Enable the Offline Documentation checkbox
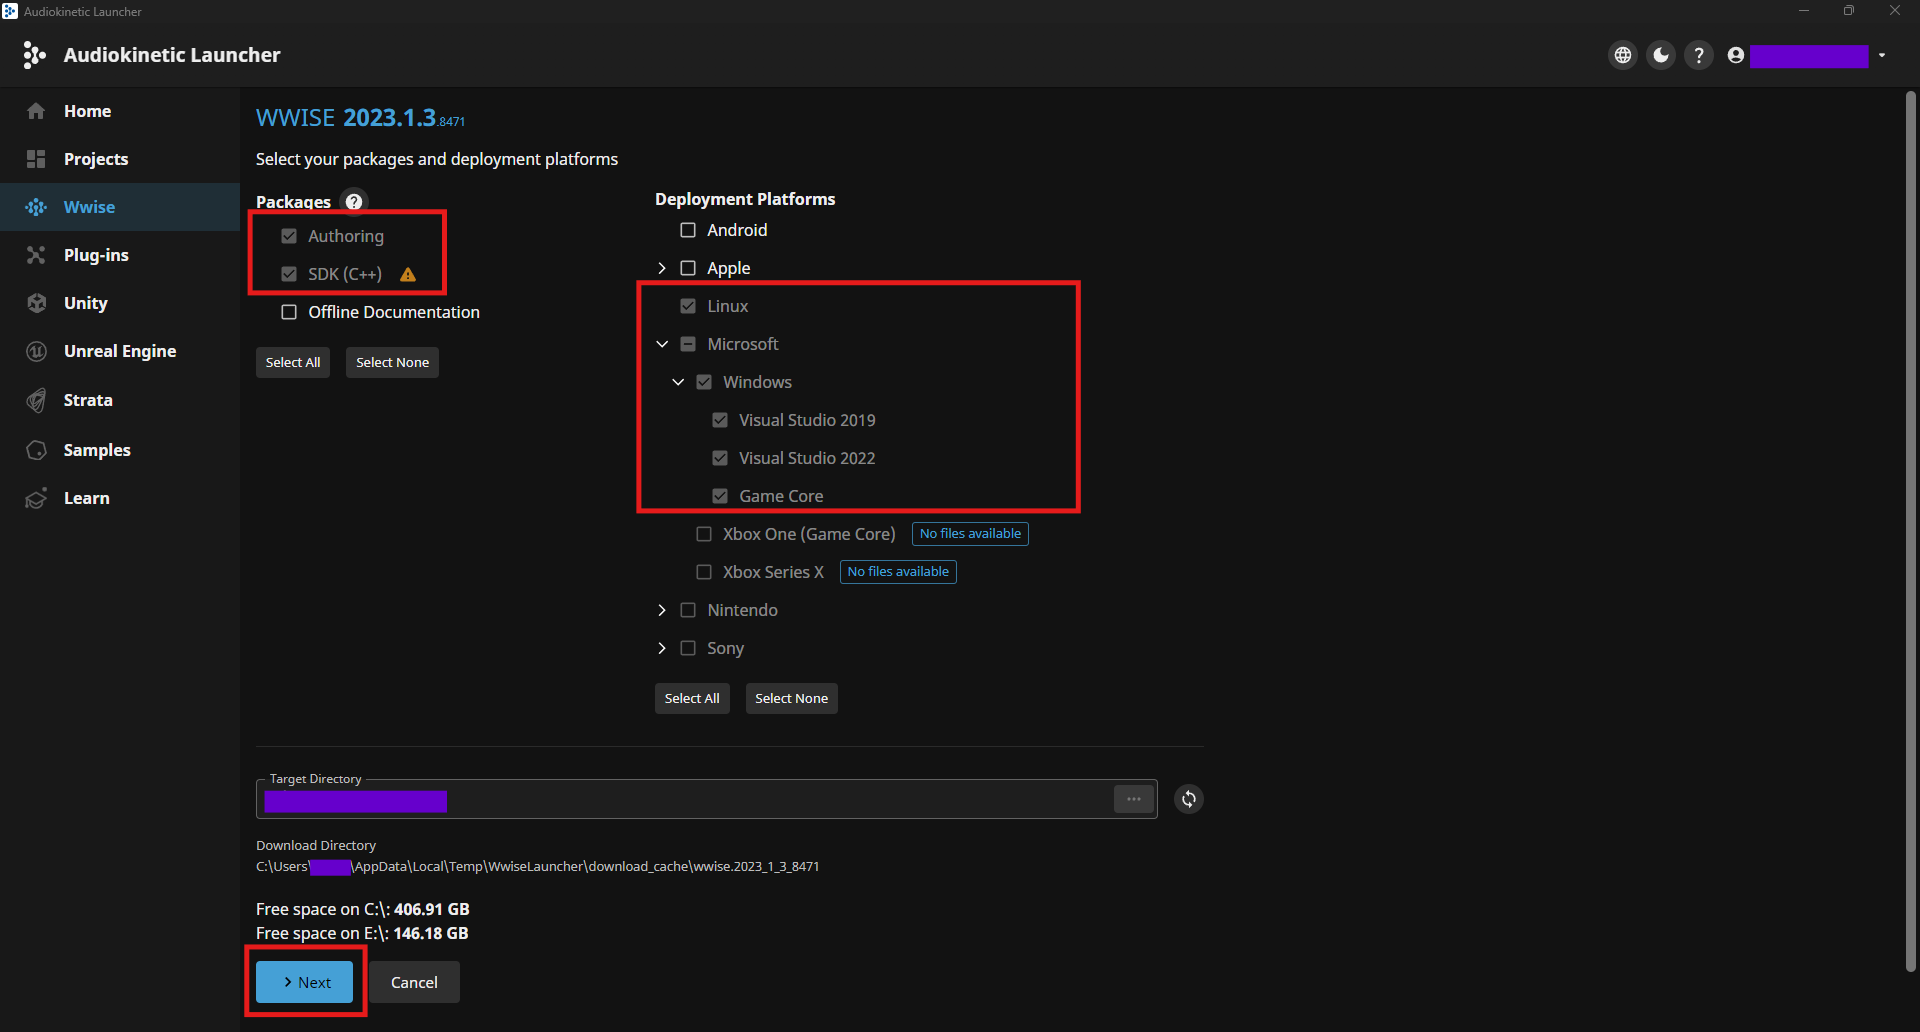Screen dimensions: 1920x1032 [289, 312]
